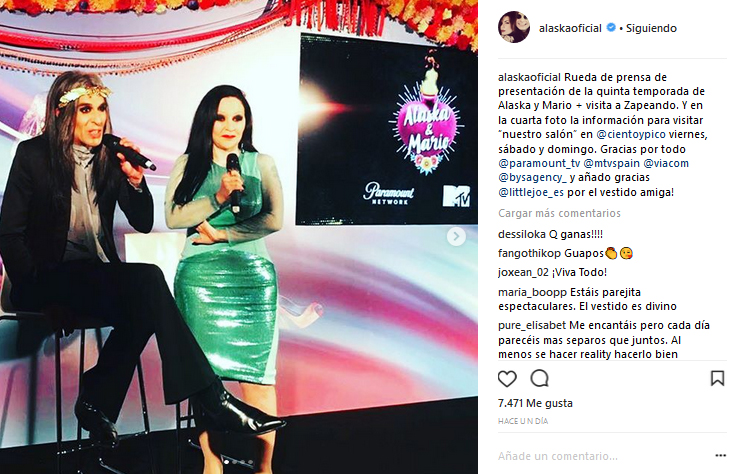This screenshot has width=730, height=474.
Task: Go to next photo with carousel arrow
Action: point(456,237)
